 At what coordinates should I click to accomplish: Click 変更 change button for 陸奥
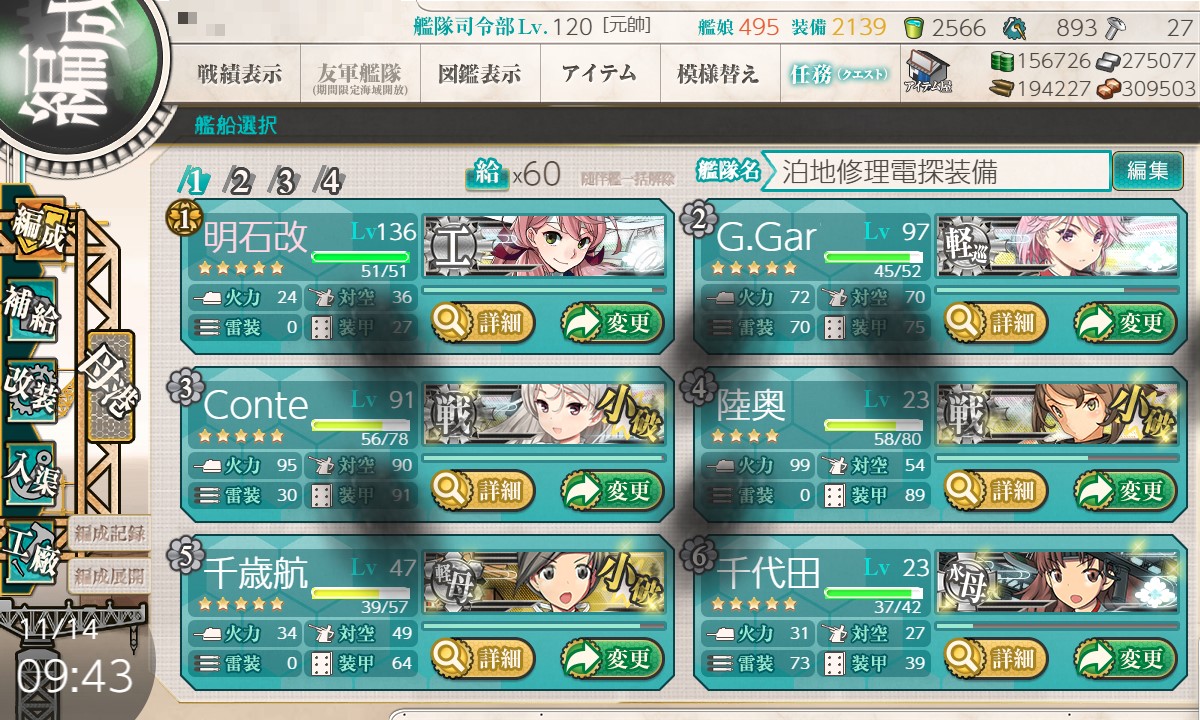coord(1125,490)
